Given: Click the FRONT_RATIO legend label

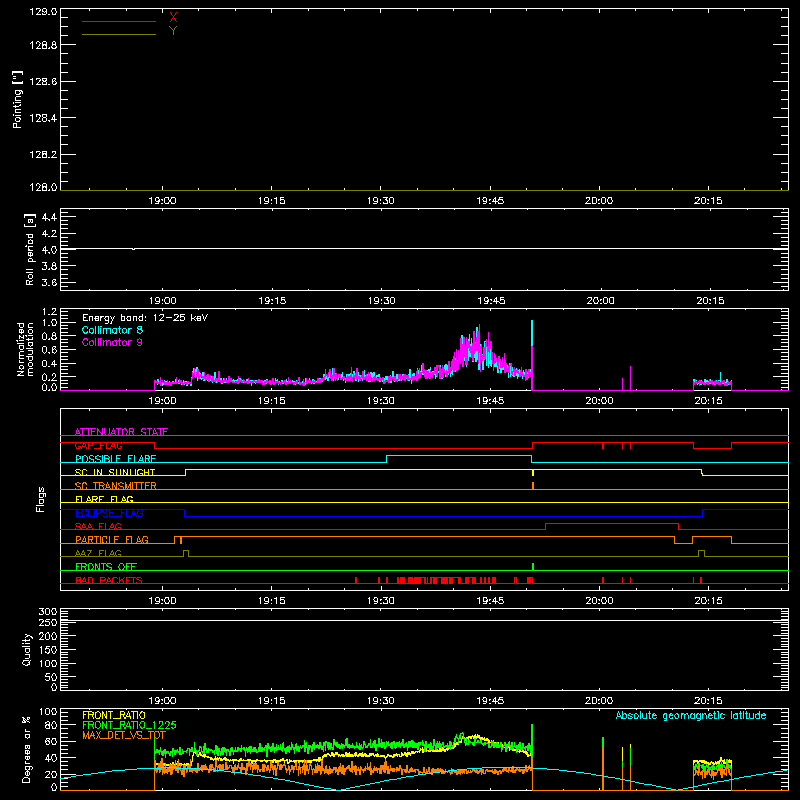Looking at the screenshot, I should 114,715.
